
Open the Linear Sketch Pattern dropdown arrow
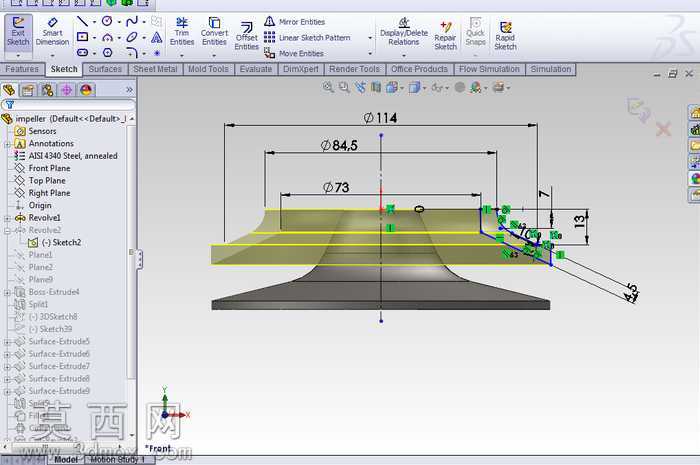click(370, 38)
